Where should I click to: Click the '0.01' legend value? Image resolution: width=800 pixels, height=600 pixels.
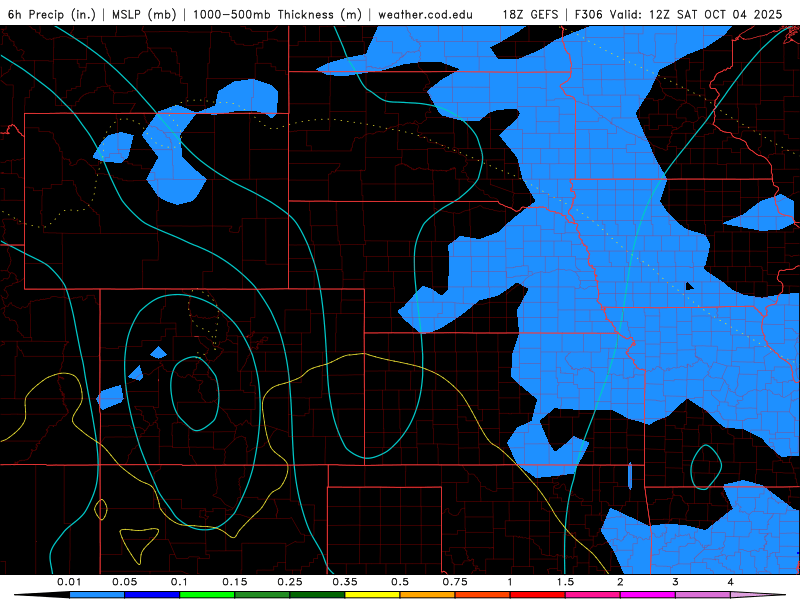point(69,582)
